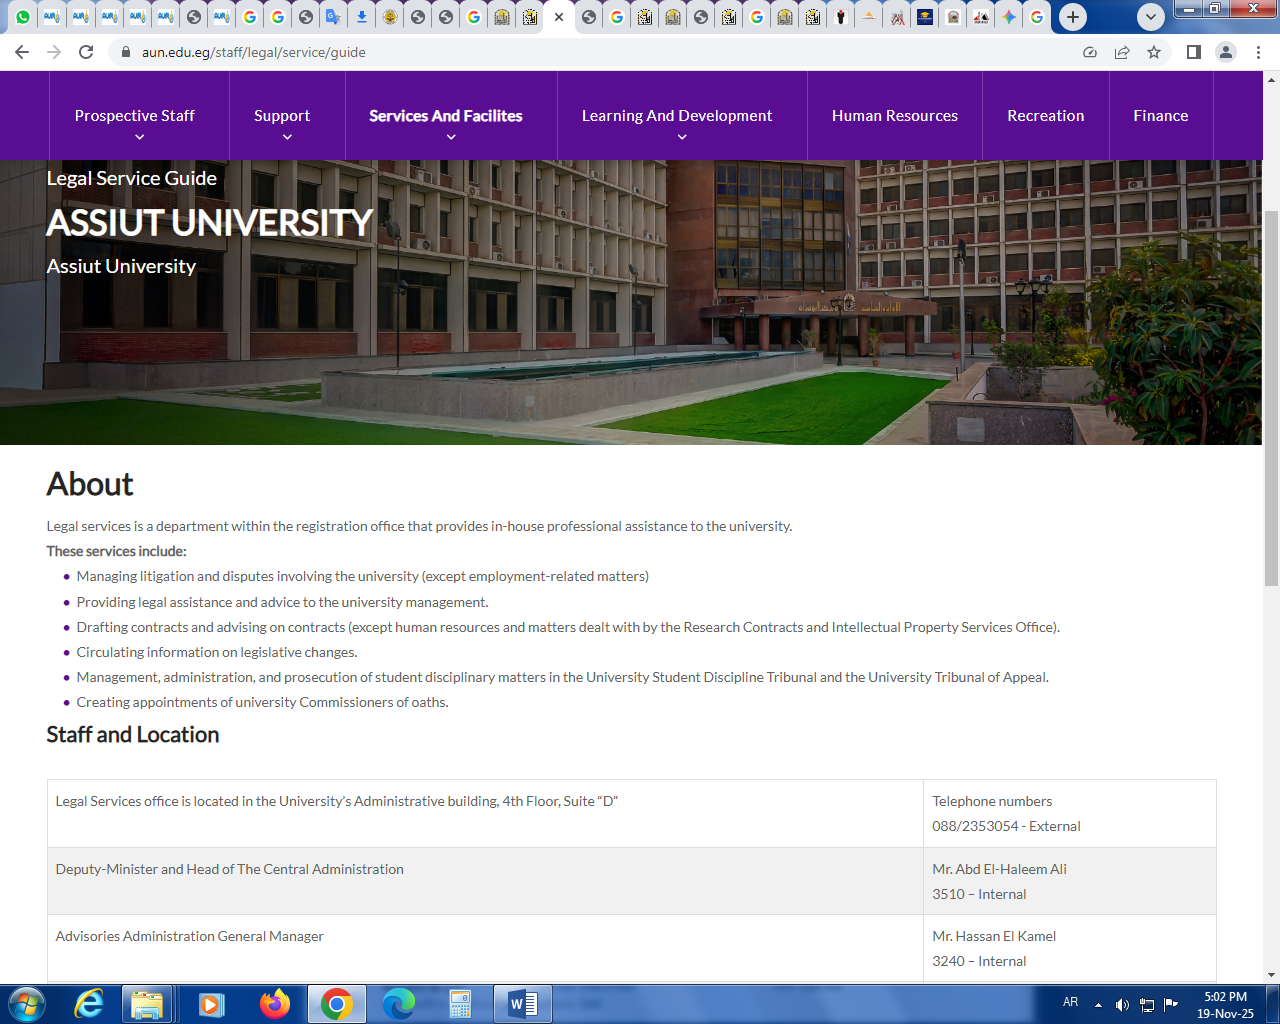Reload the page with the refresh icon
This screenshot has height=1024, width=1280.
86,52
